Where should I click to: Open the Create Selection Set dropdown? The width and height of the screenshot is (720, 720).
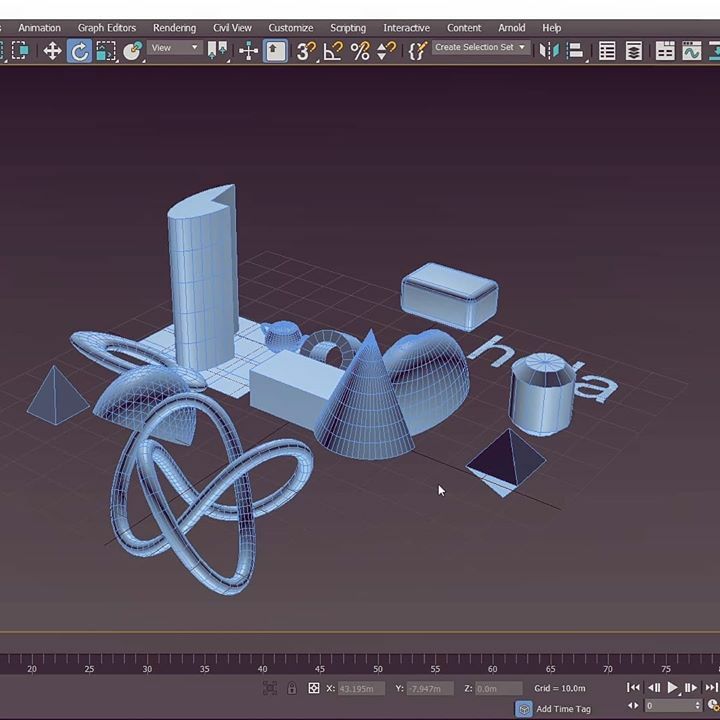(x=480, y=47)
